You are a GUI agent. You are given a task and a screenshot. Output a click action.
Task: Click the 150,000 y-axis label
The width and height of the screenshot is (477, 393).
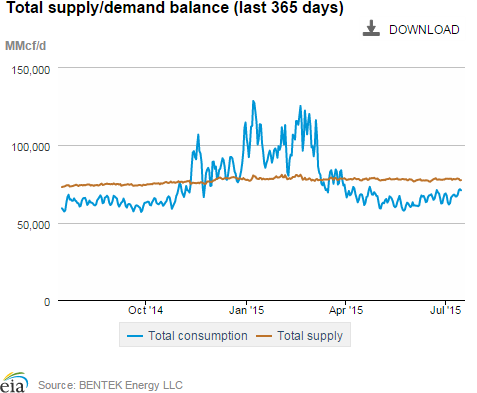(x=31, y=70)
